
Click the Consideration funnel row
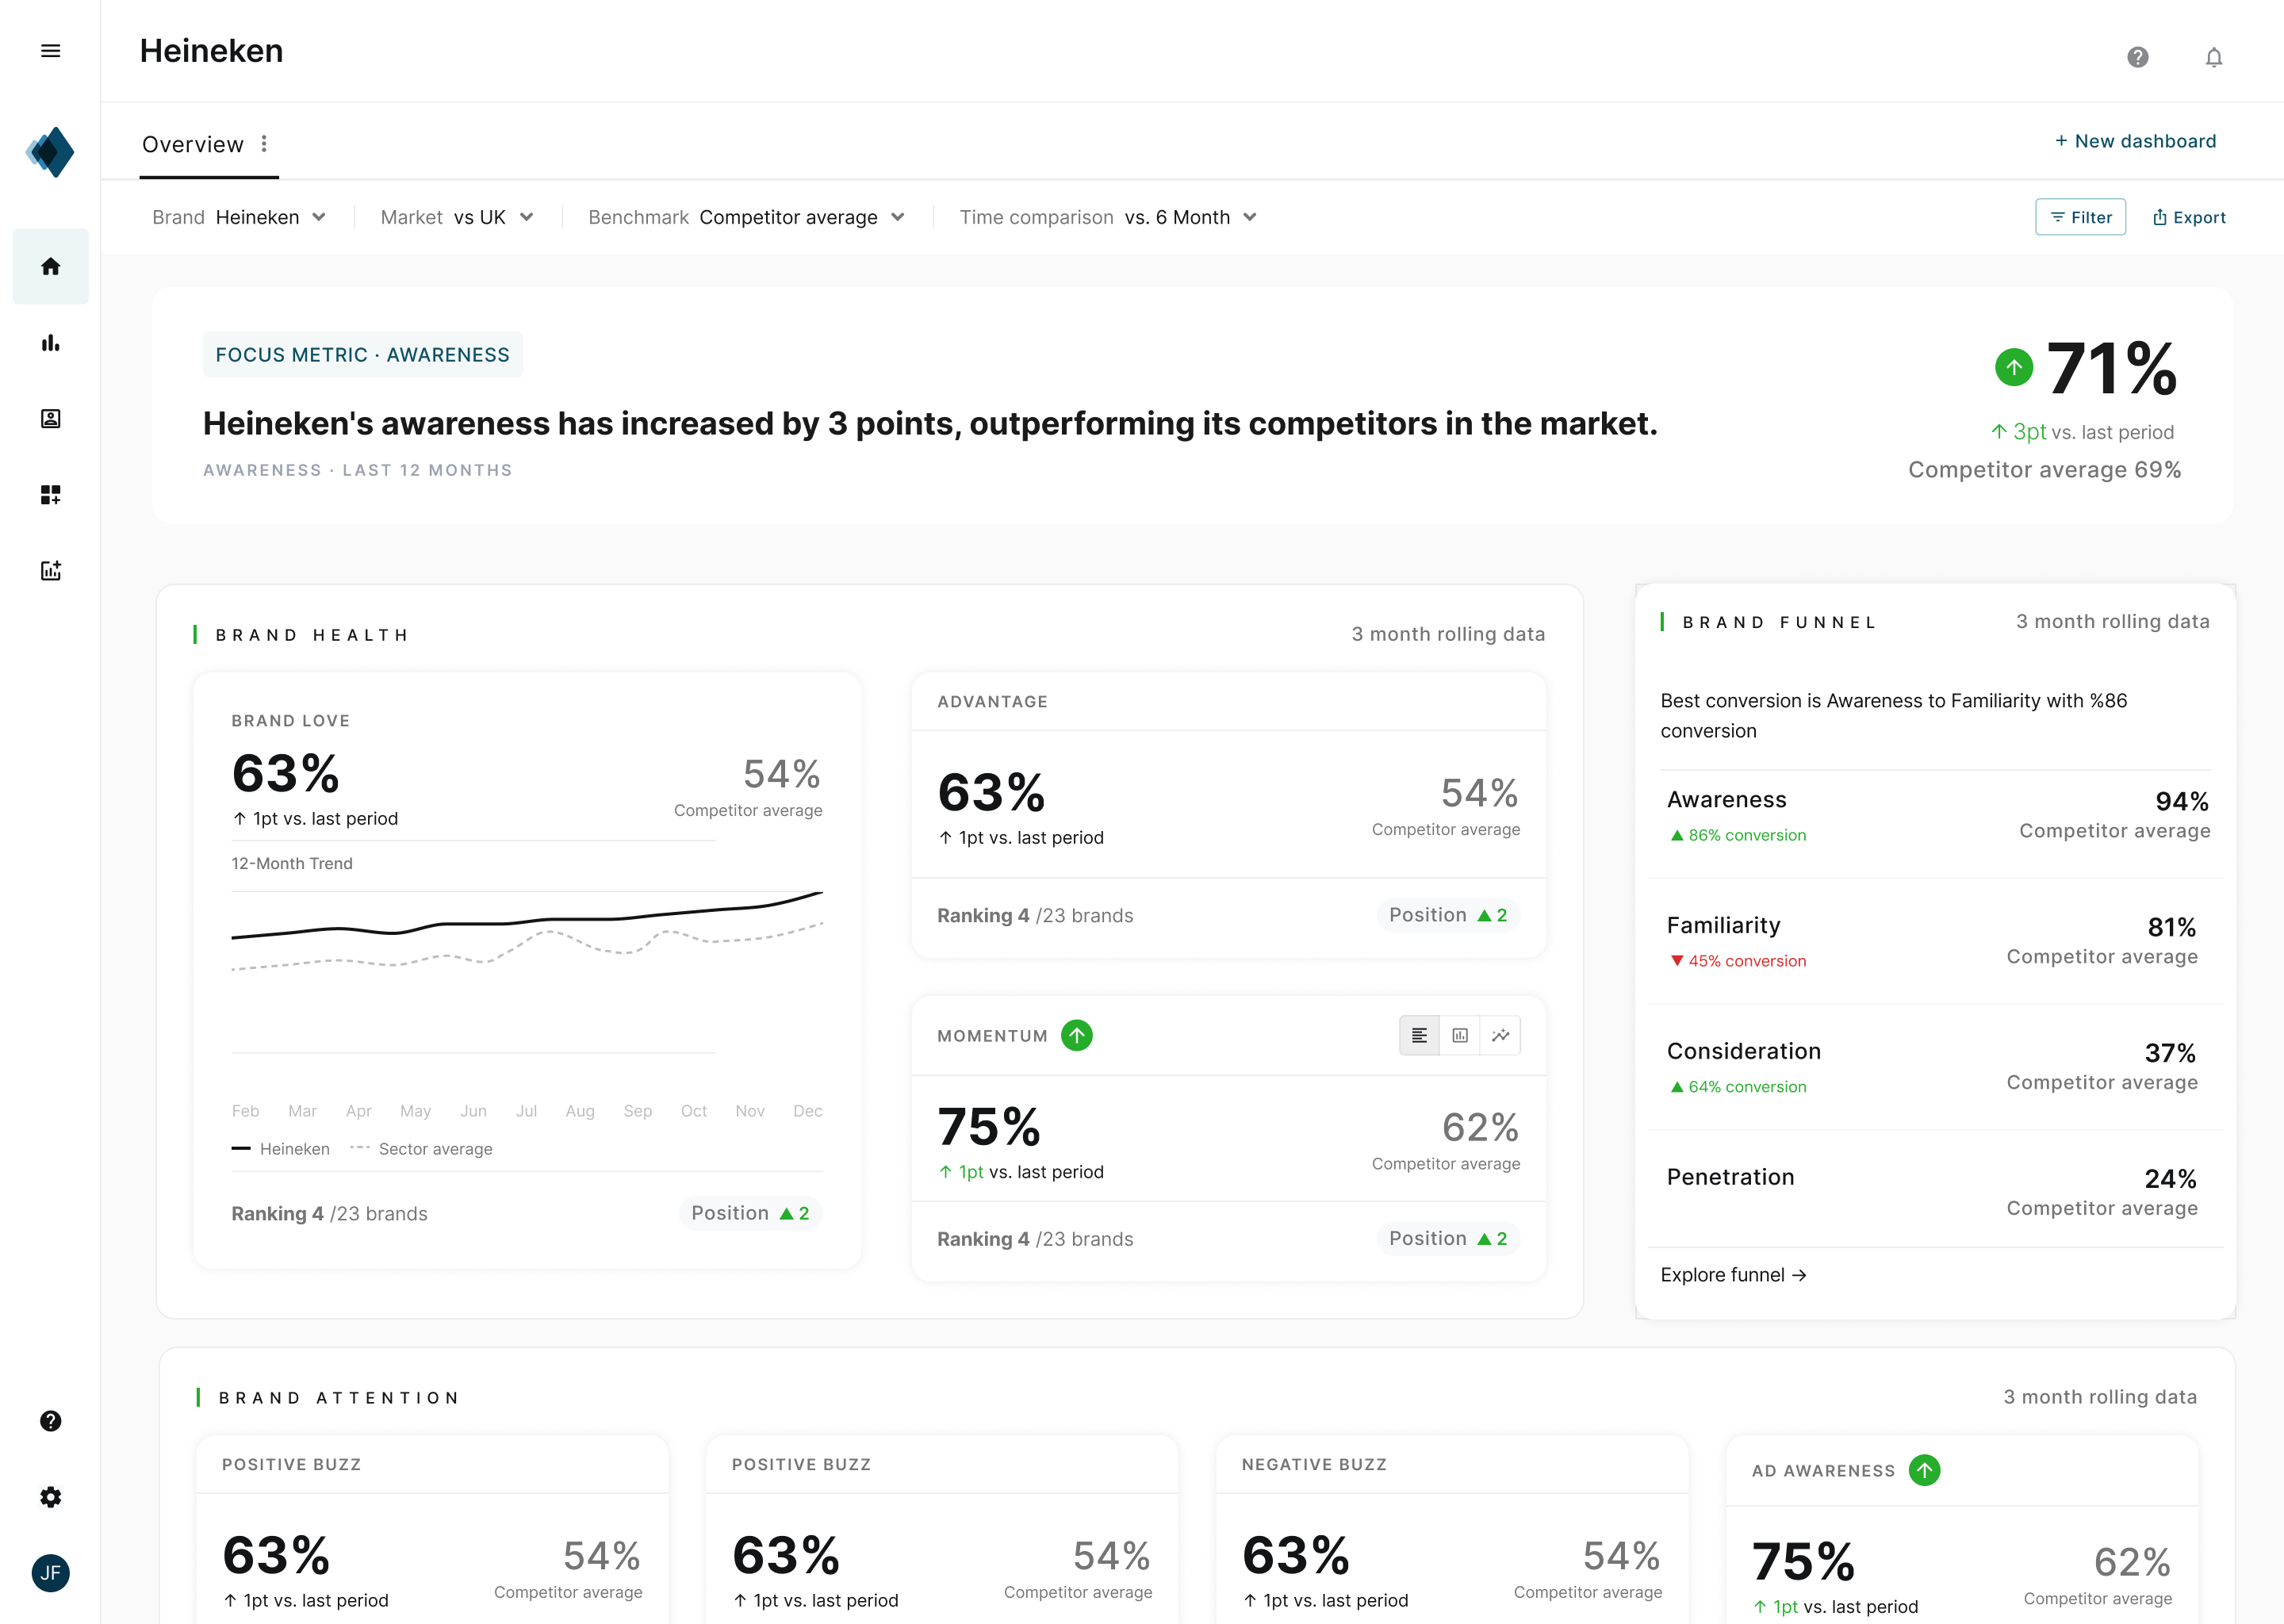pyautogui.click(x=1936, y=1067)
